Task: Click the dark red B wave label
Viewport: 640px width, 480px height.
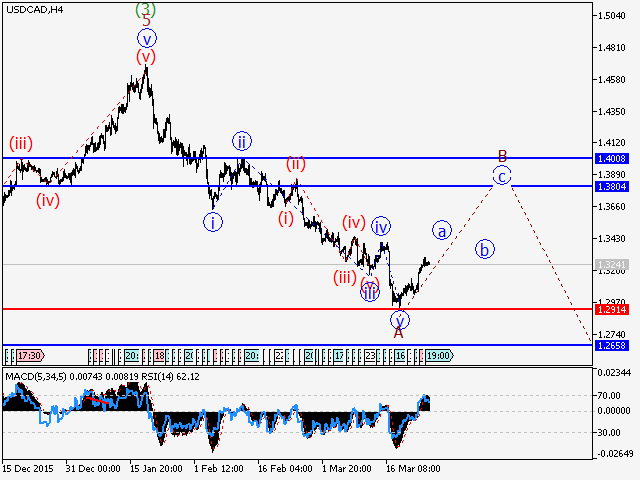Action: [502, 156]
